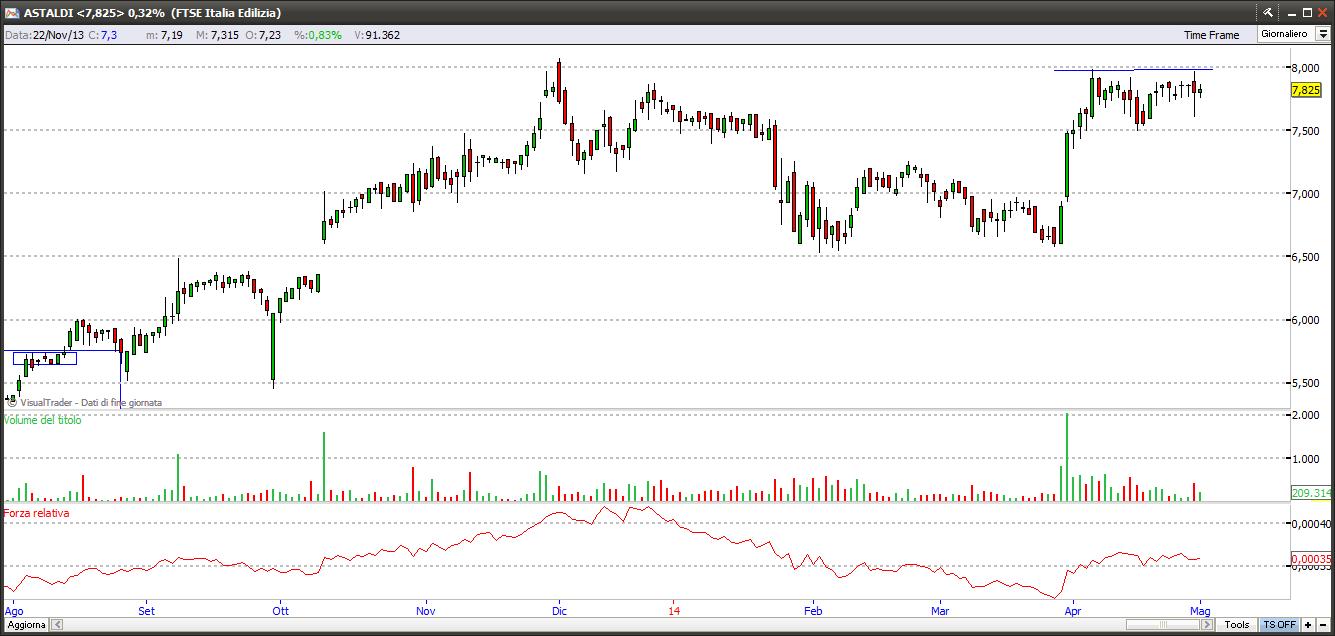Toggle the TS OFF button
Viewport: 1335px width, 636px height.
pos(1279,625)
